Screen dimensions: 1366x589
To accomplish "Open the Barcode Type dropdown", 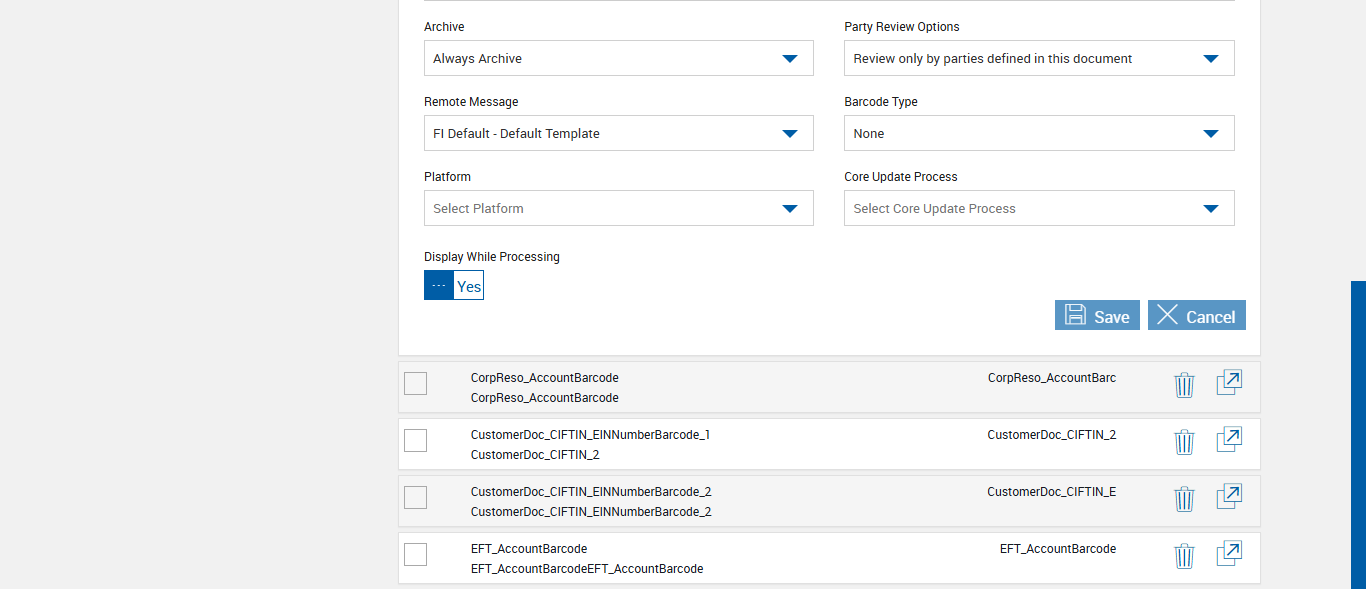I will click(1039, 133).
